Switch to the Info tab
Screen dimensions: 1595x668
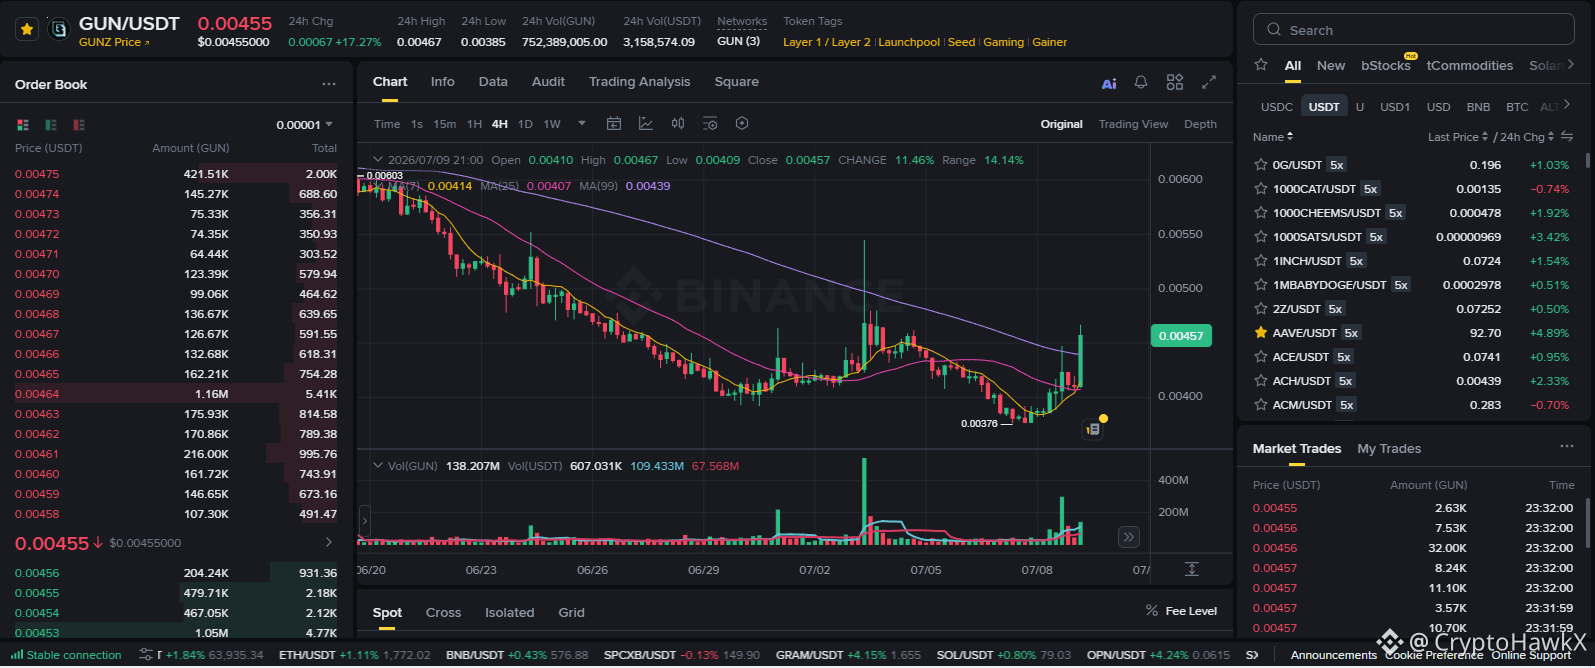tap(442, 82)
